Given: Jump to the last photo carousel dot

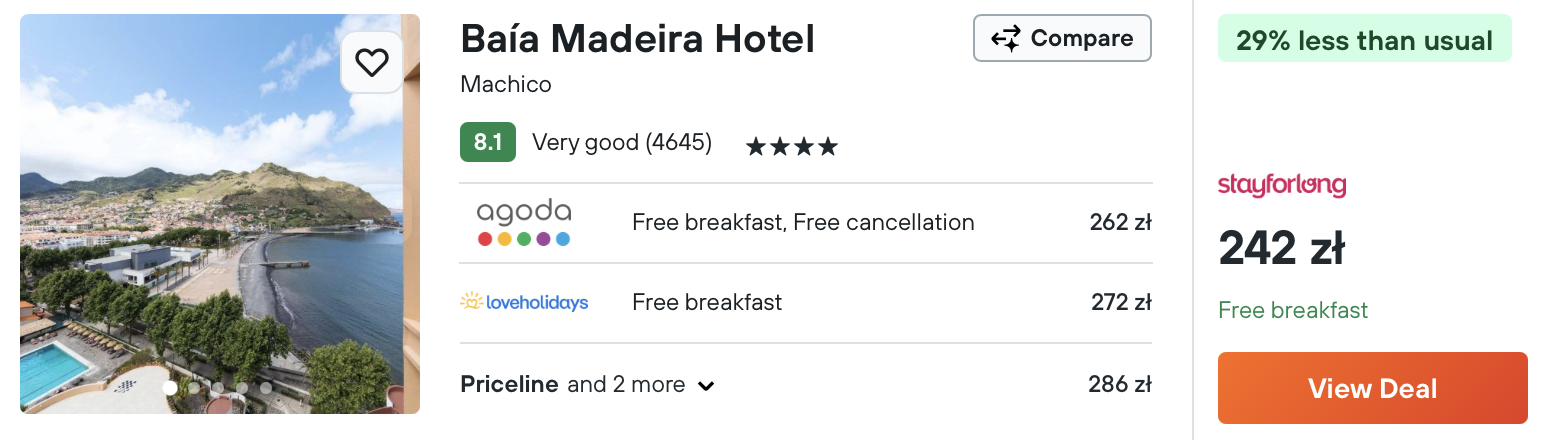Looking at the screenshot, I should pos(266,388).
